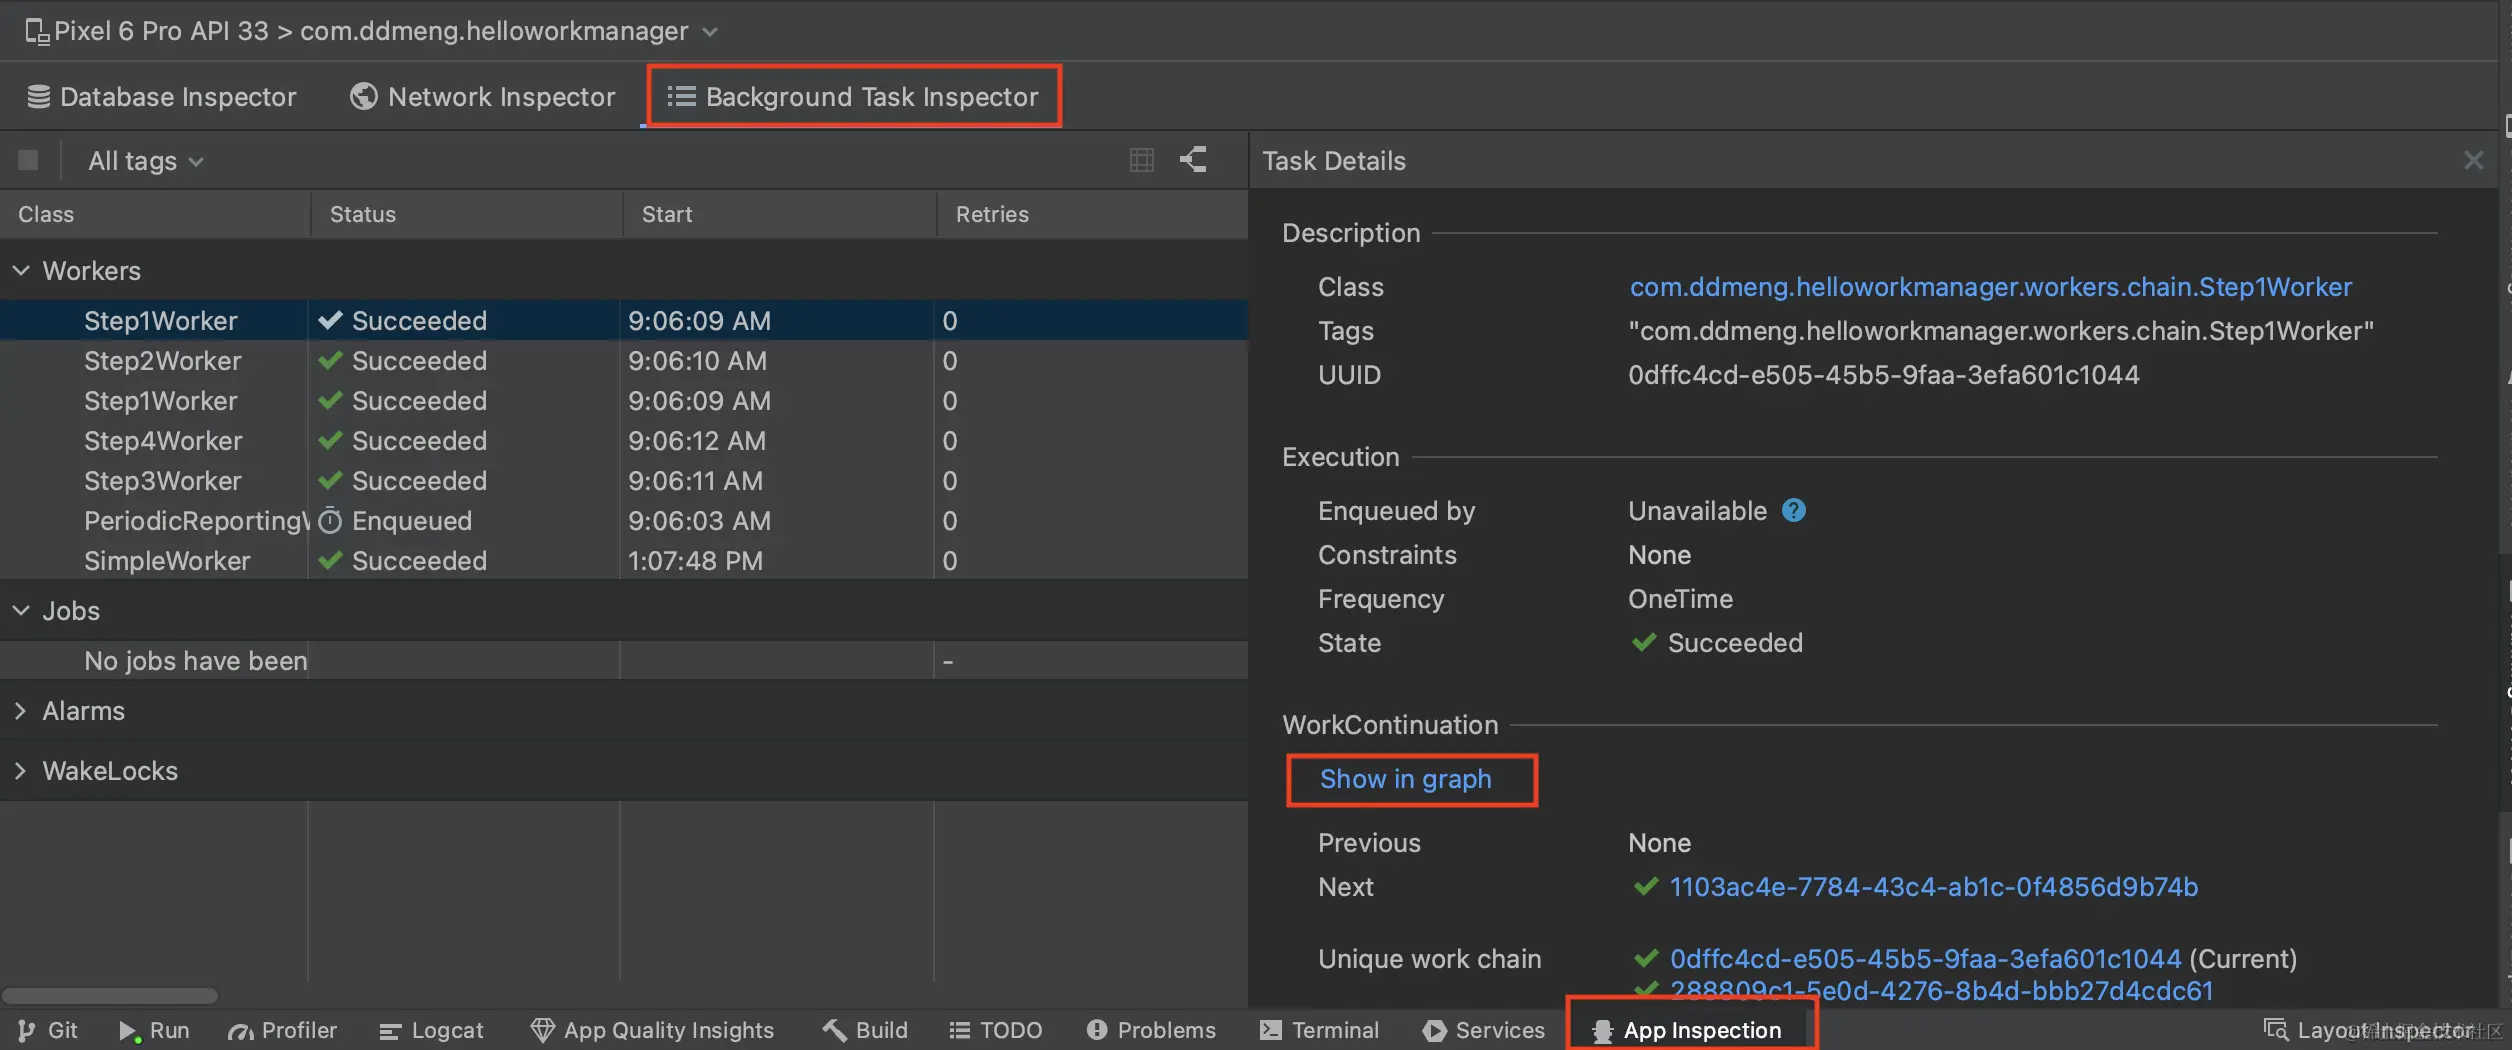
Task: Click the 9:06:12 AM start time cell
Action: point(697,440)
